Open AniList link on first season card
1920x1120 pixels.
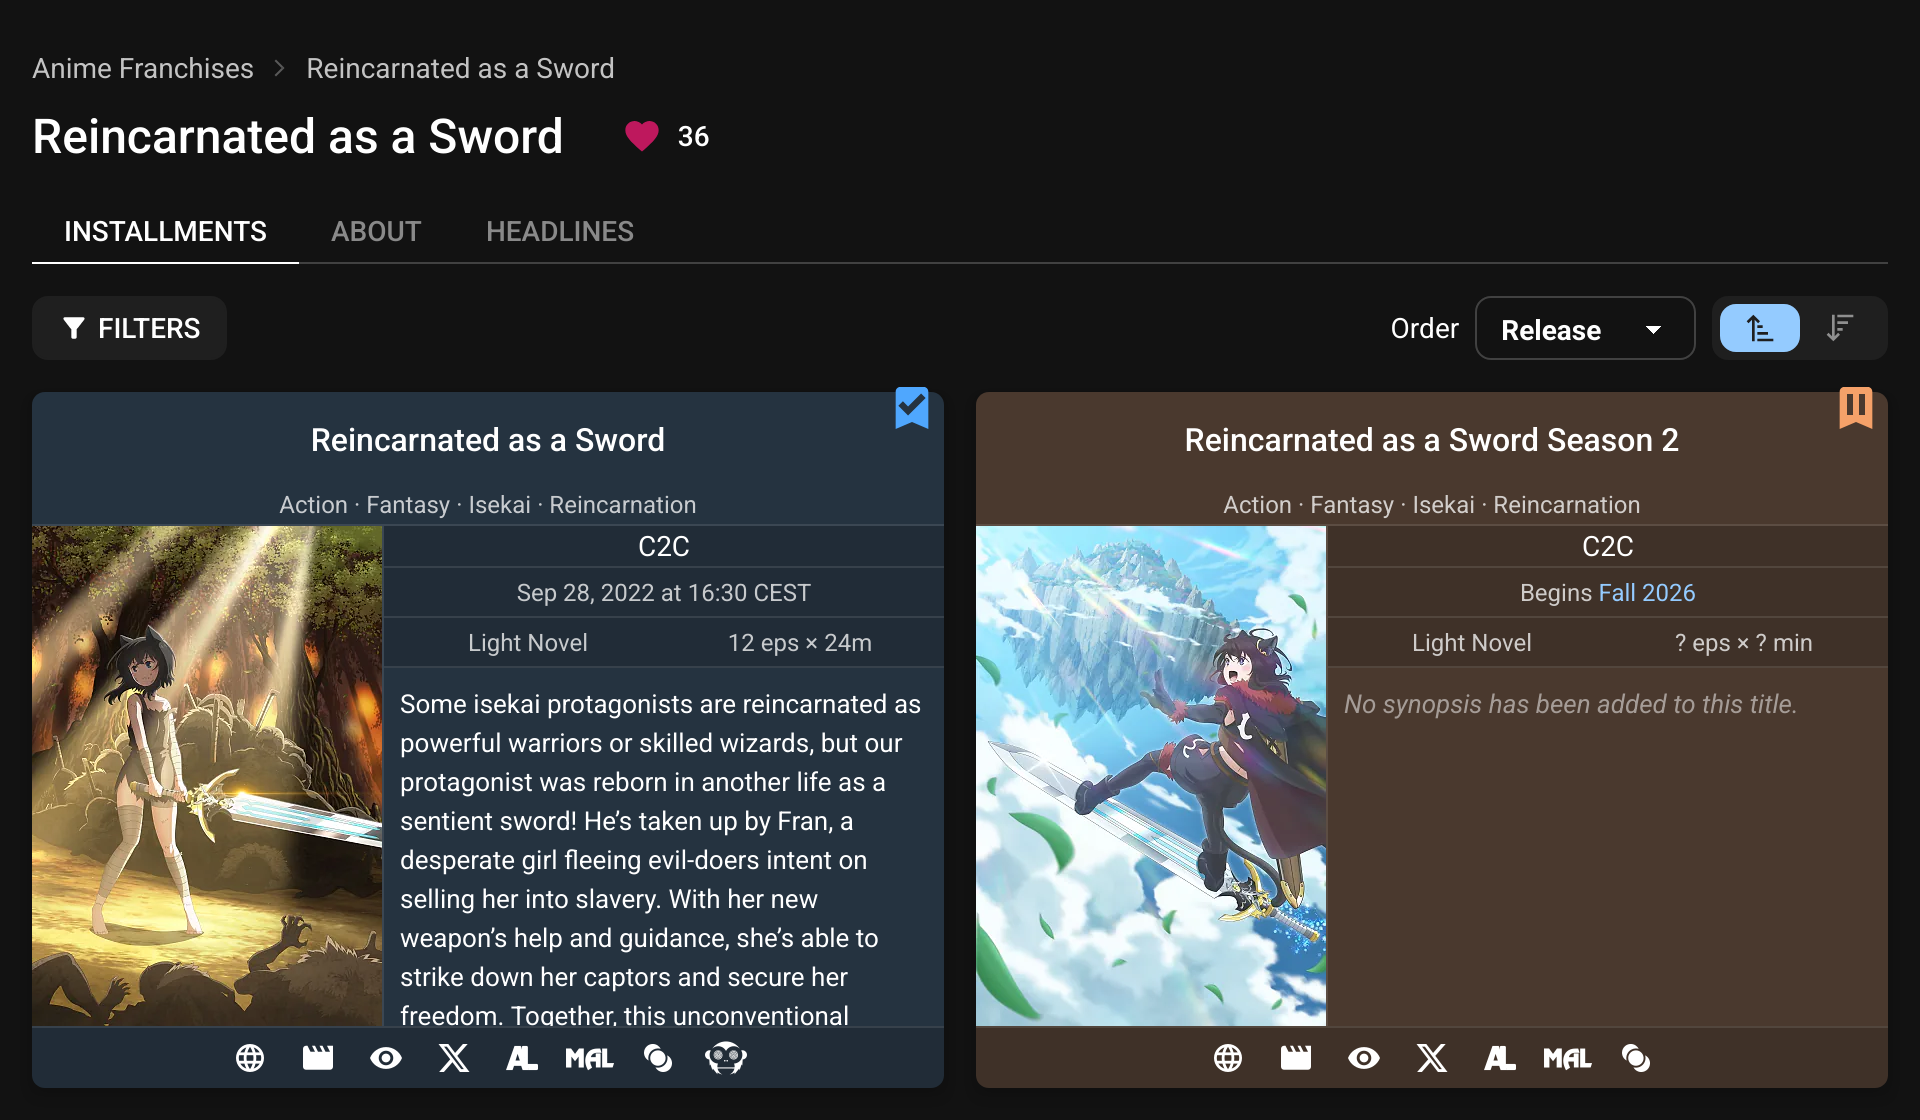(522, 1058)
